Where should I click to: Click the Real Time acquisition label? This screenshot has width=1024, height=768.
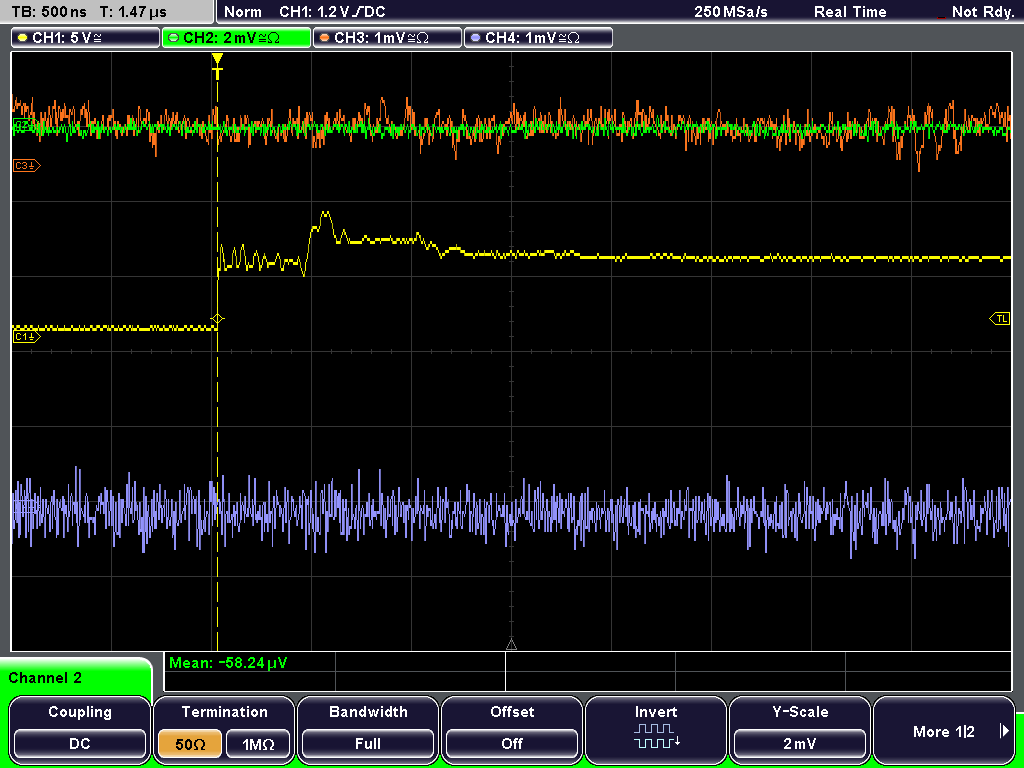(x=850, y=12)
